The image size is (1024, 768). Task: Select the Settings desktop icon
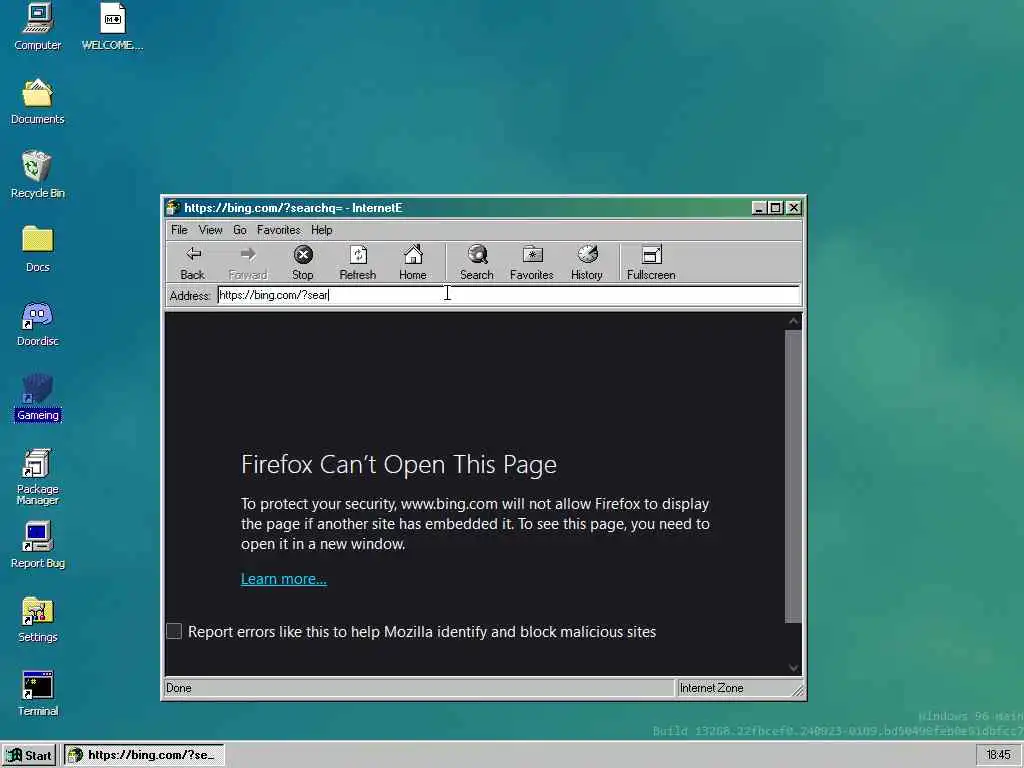(38, 620)
